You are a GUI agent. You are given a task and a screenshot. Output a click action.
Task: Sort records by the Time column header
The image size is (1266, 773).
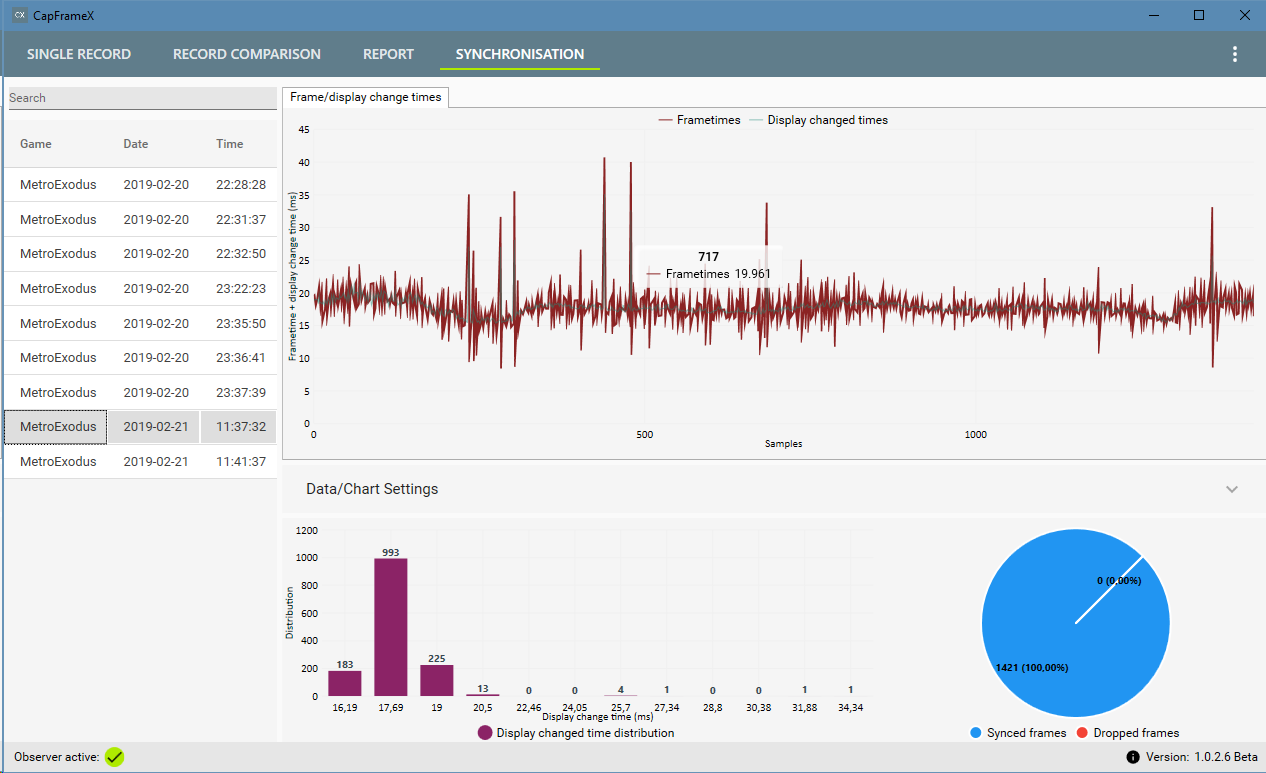coord(230,144)
